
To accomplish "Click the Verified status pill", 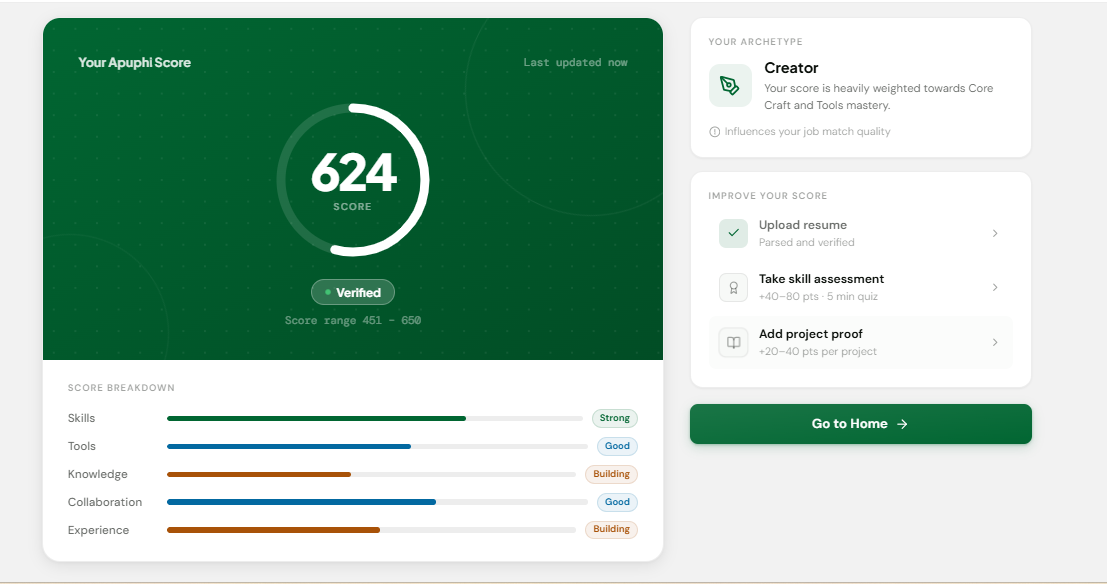I will click(353, 292).
